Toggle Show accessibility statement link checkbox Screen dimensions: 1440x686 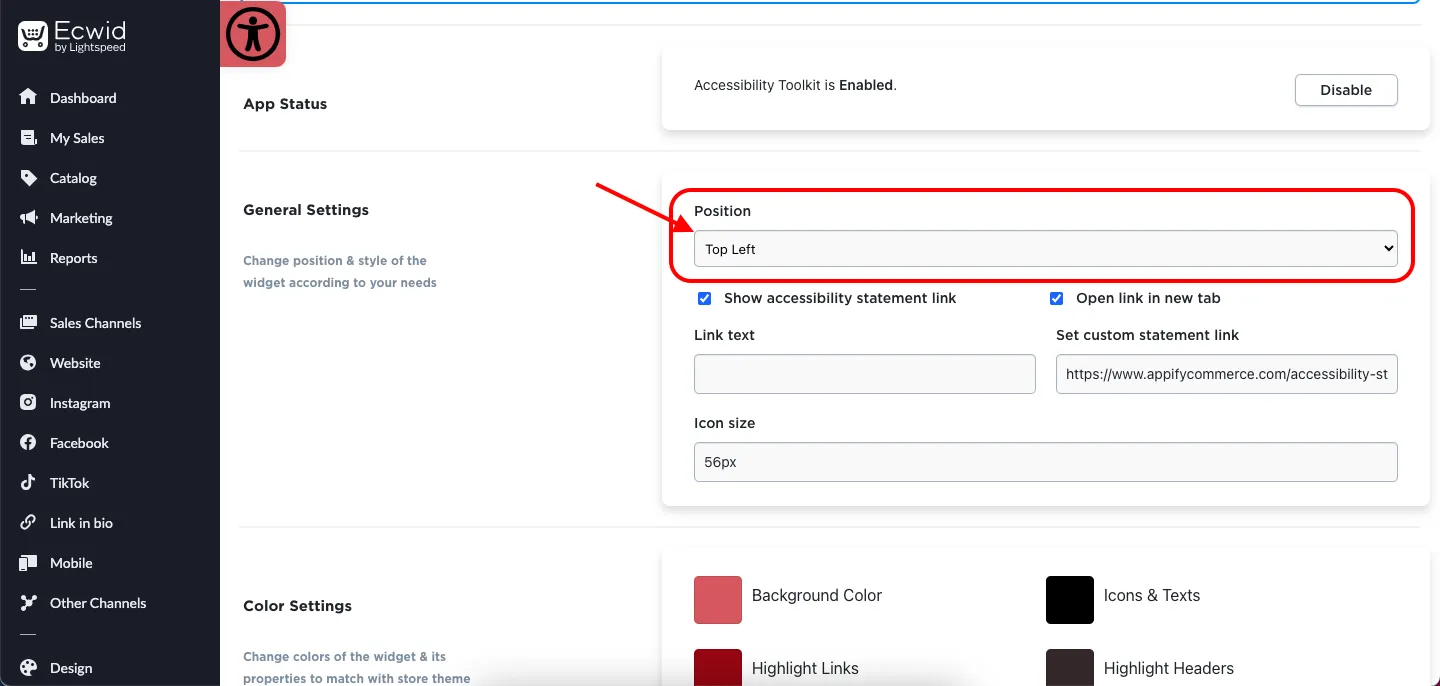pyautogui.click(x=704, y=298)
